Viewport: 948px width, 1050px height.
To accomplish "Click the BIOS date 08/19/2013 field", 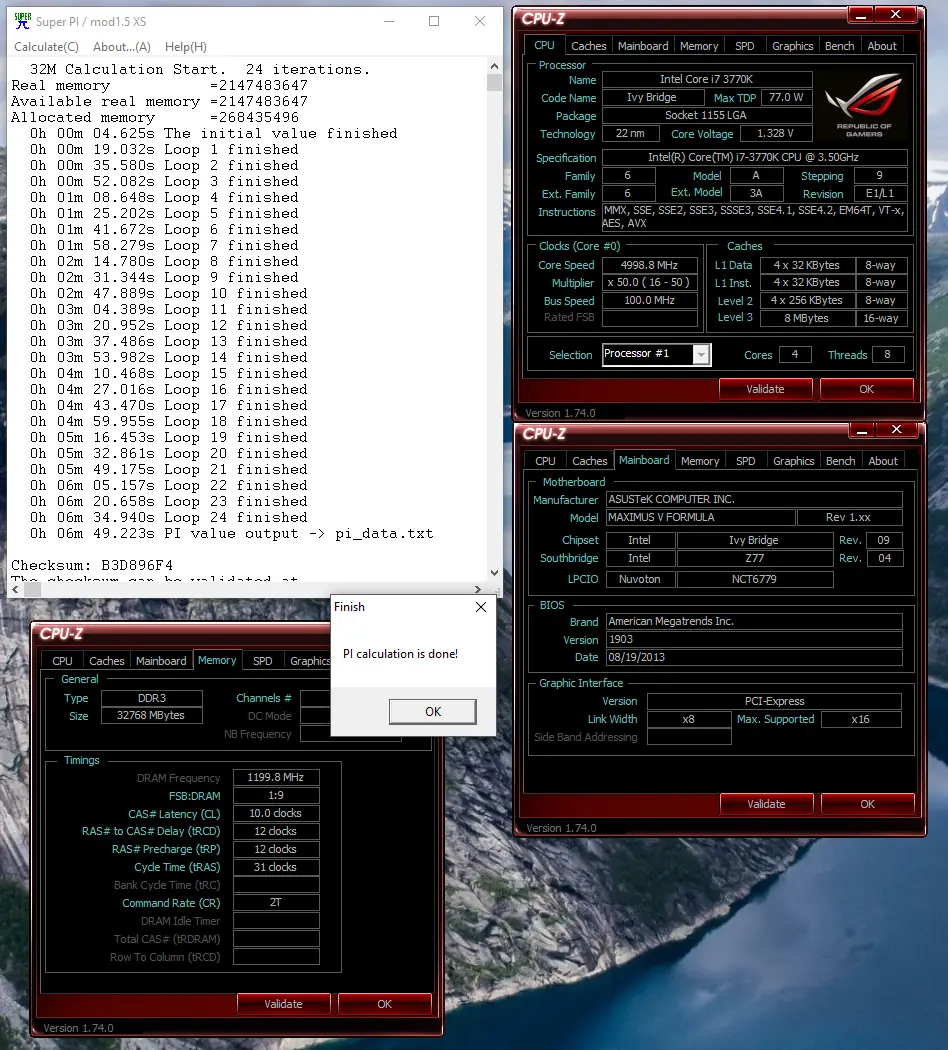I will (x=754, y=657).
